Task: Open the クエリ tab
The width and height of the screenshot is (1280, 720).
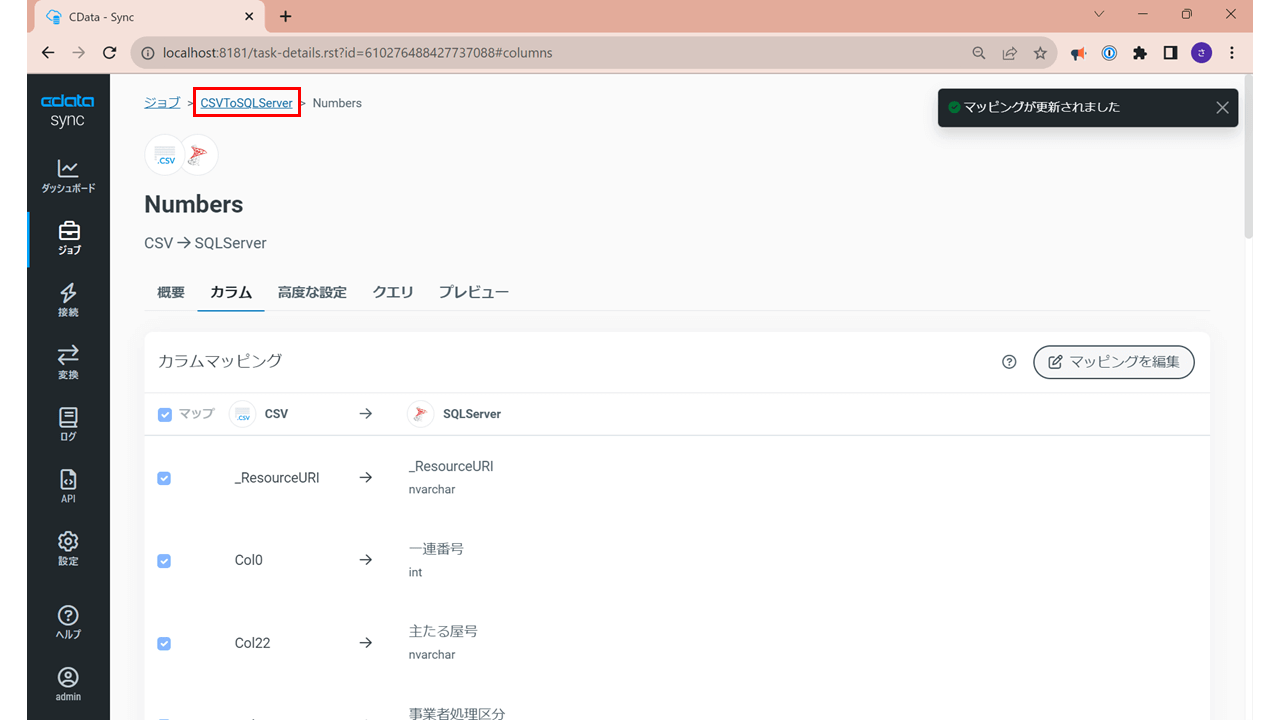Action: coord(393,292)
